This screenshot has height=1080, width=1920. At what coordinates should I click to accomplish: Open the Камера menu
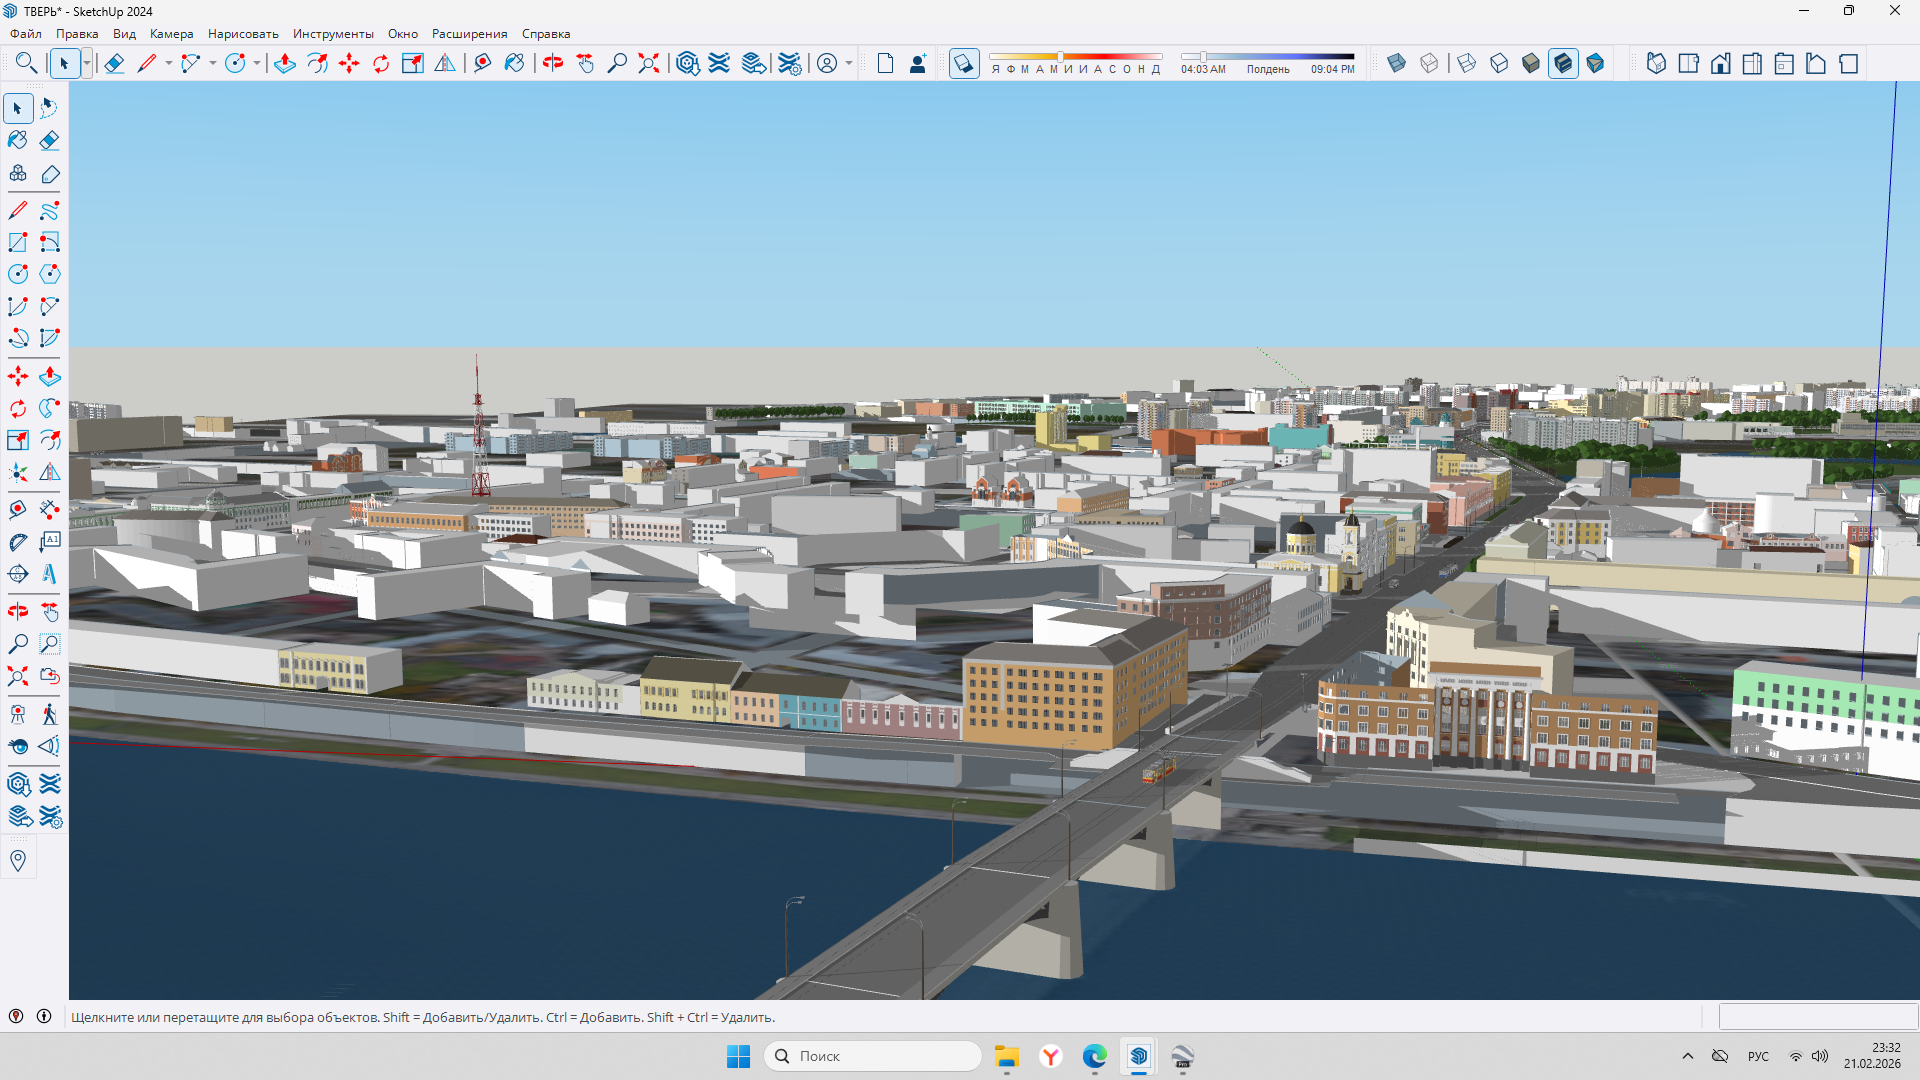coord(171,34)
